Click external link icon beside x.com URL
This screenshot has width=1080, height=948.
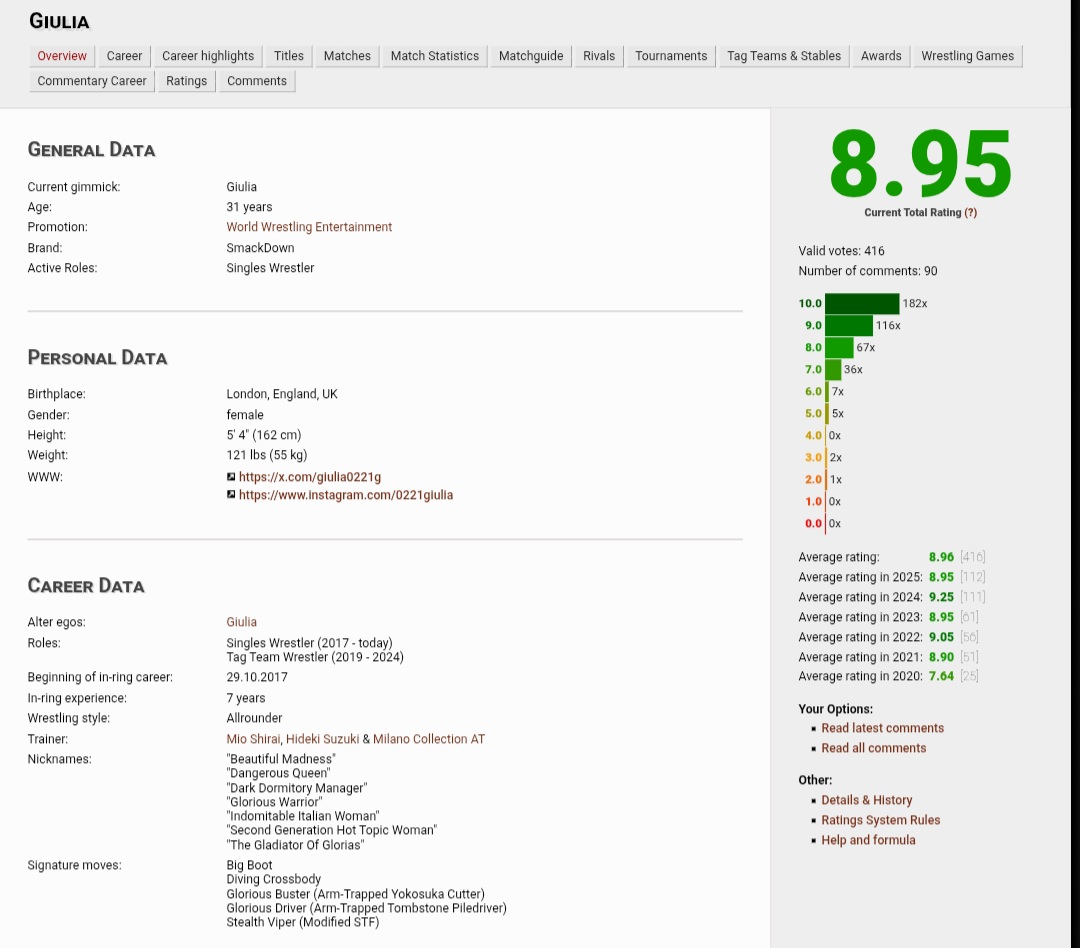coord(231,478)
